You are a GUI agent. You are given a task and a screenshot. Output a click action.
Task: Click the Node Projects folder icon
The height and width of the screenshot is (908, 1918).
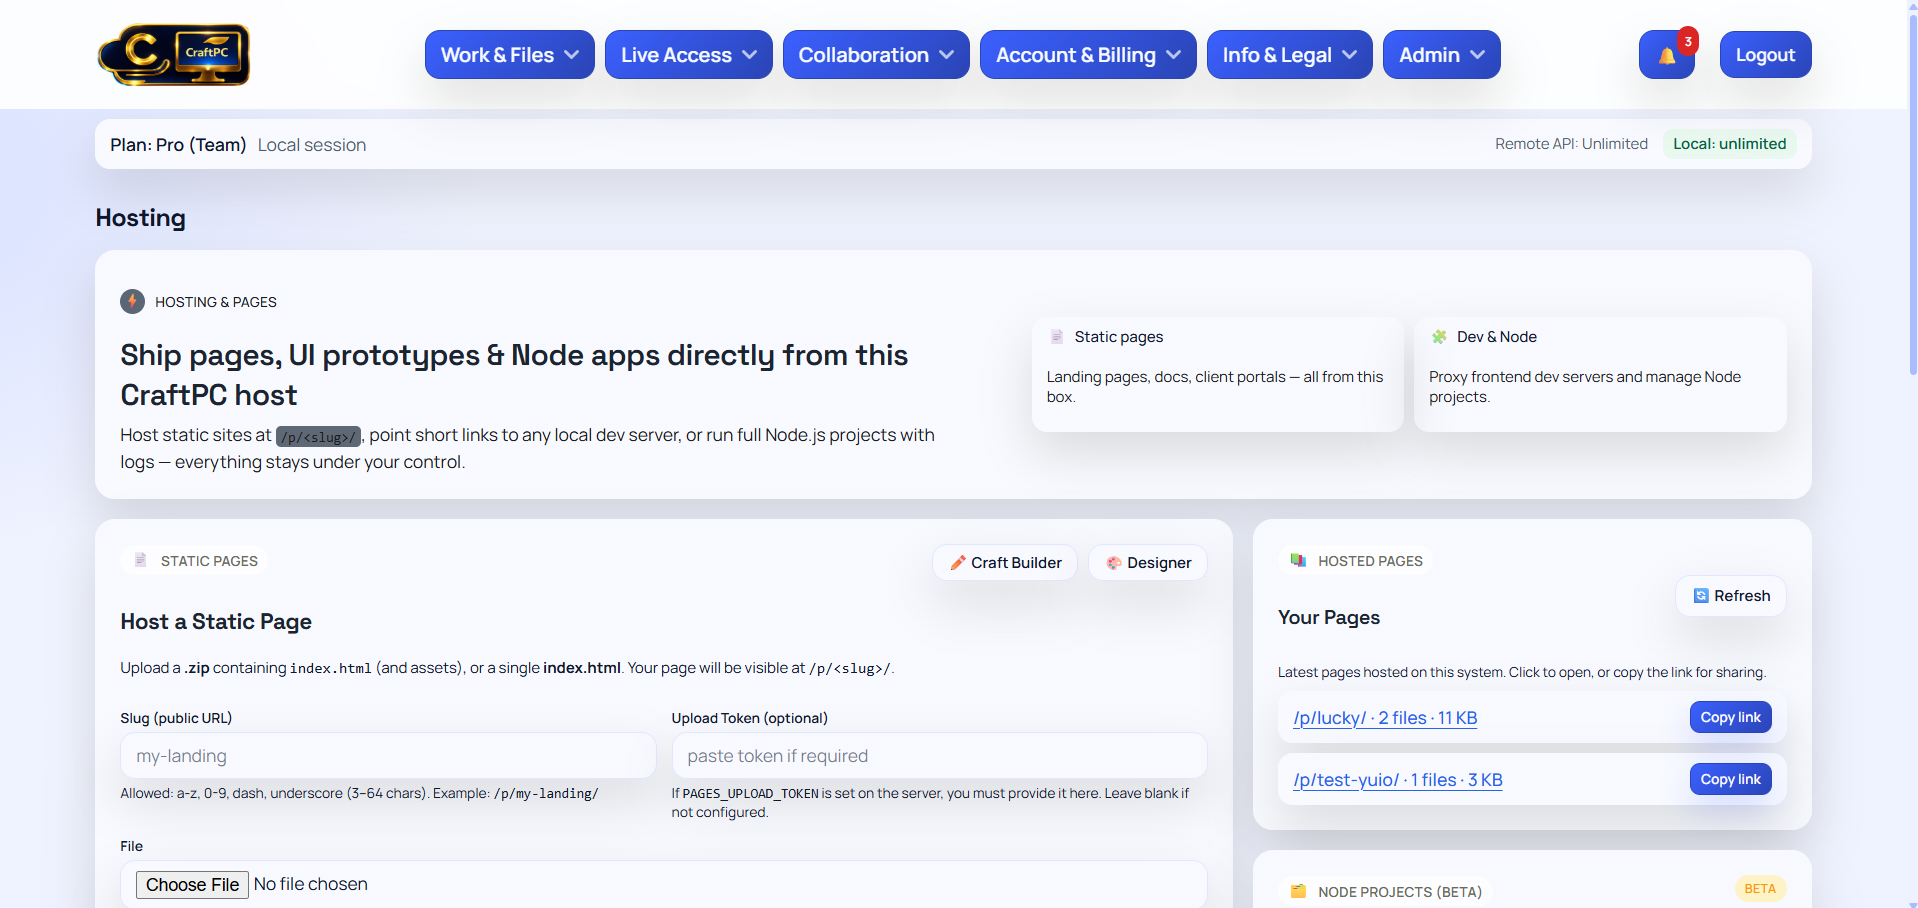click(x=1298, y=891)
